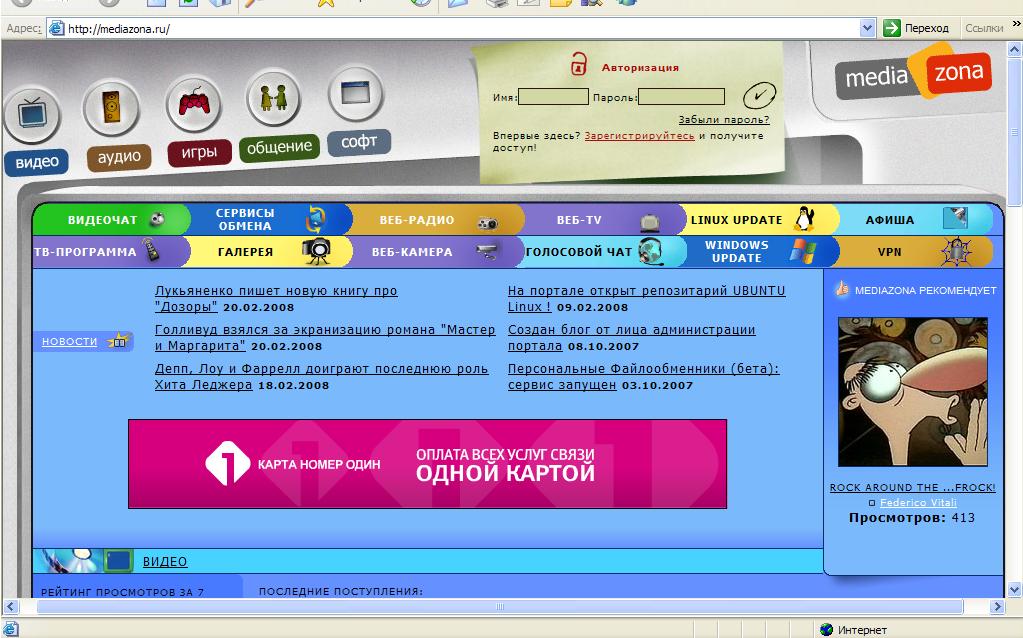Open the ГОЛОСОВОЙ ЧАТ menu item
The width and height of the screenshot is (1023, 638).
579,252
